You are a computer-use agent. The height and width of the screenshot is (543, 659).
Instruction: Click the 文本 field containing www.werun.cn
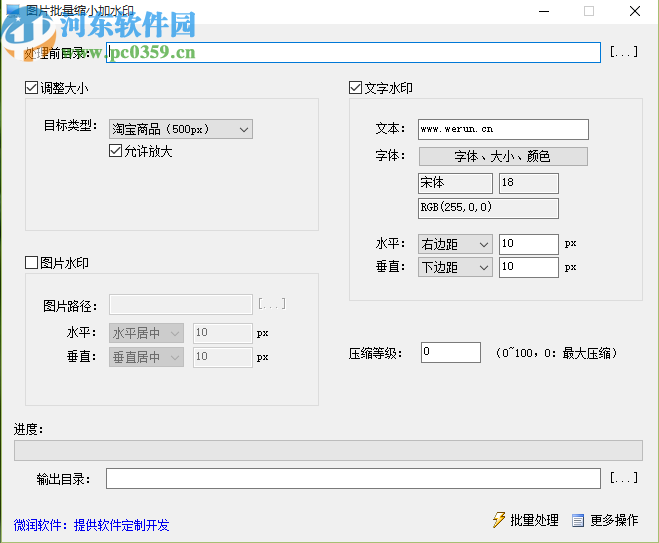(503, 129)
